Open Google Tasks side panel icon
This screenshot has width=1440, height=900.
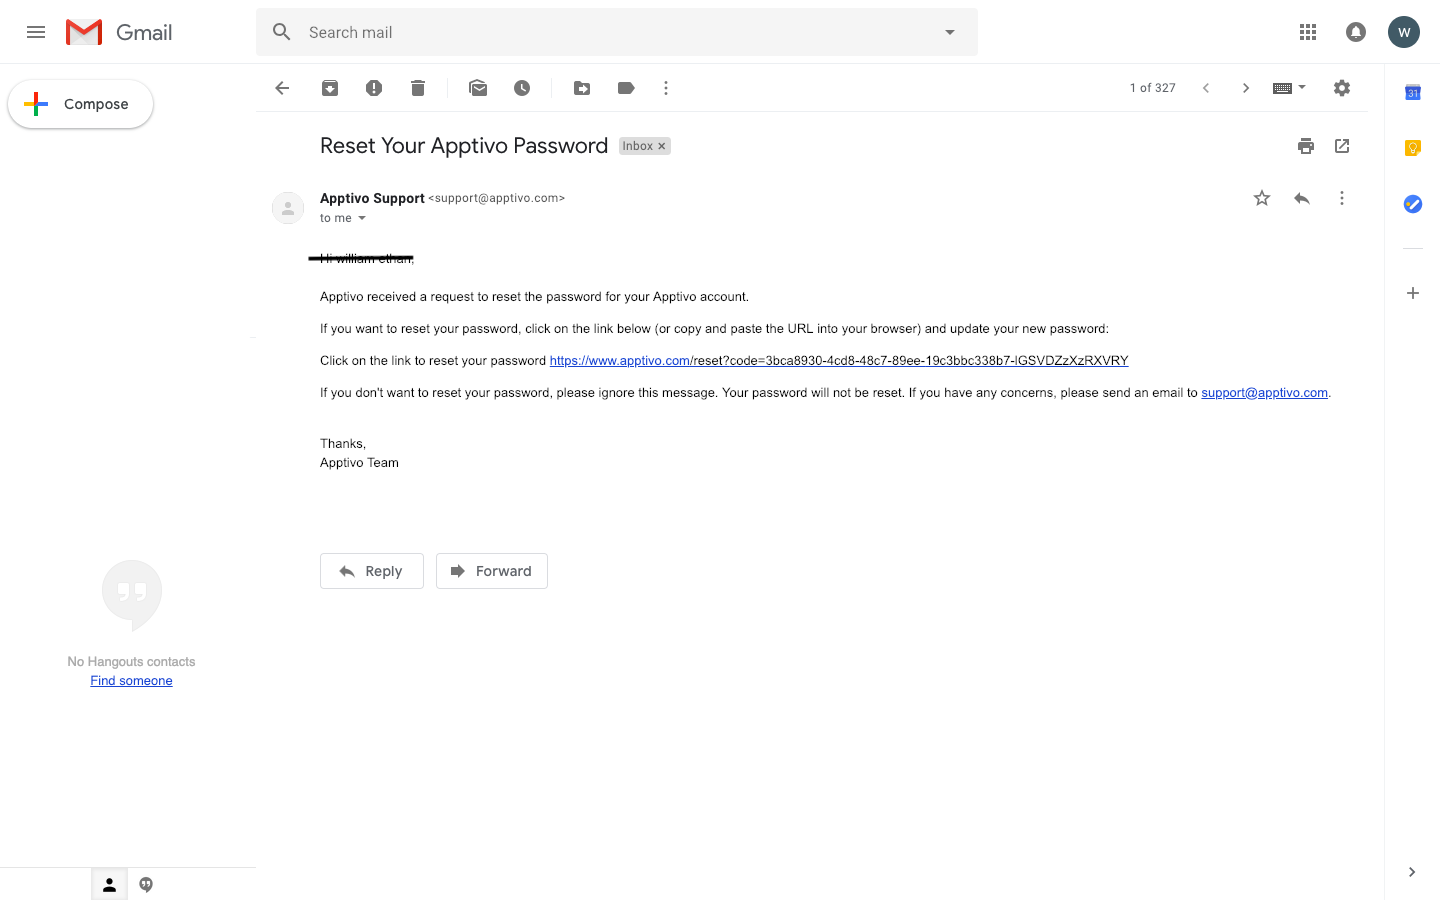1412,204
